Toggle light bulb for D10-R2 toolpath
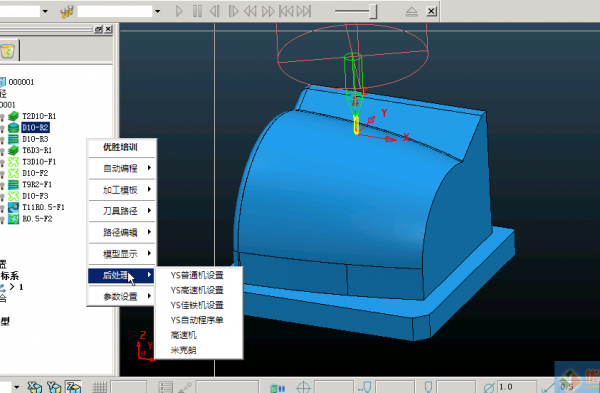The image size is (600, 393). tap(2, 128)
